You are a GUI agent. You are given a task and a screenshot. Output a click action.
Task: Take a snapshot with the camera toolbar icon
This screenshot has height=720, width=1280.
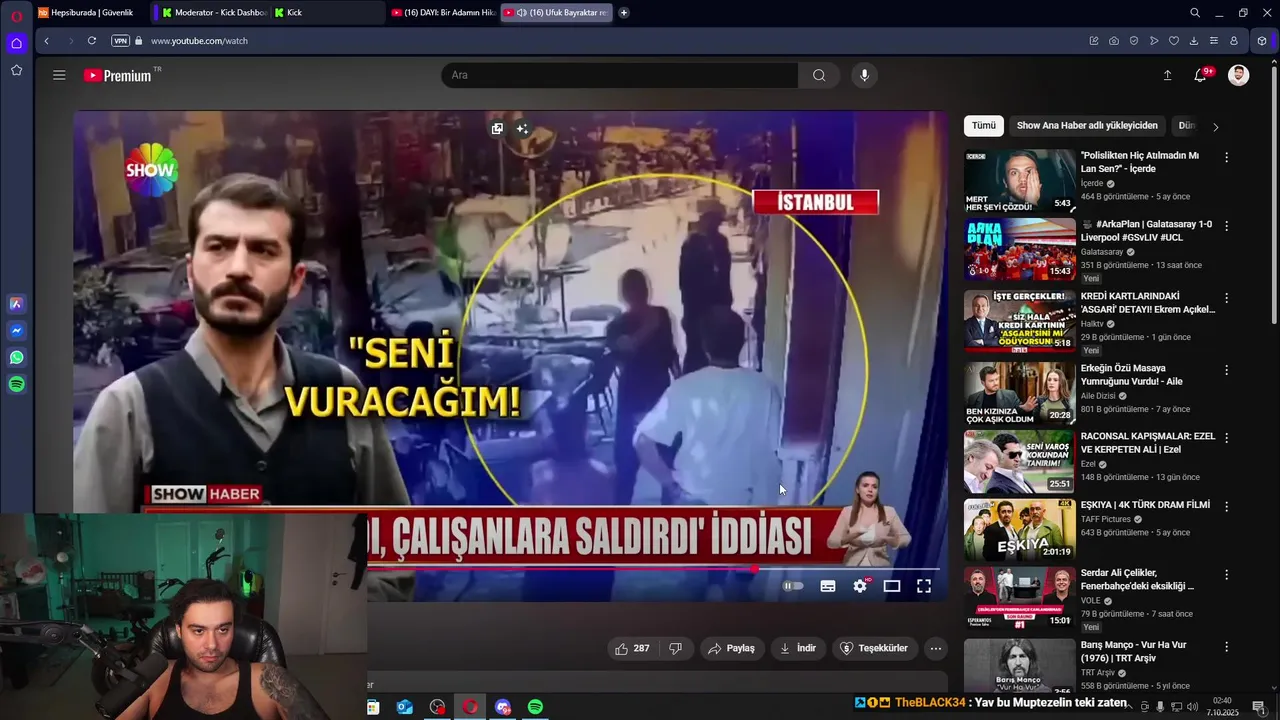point(1114,41)
